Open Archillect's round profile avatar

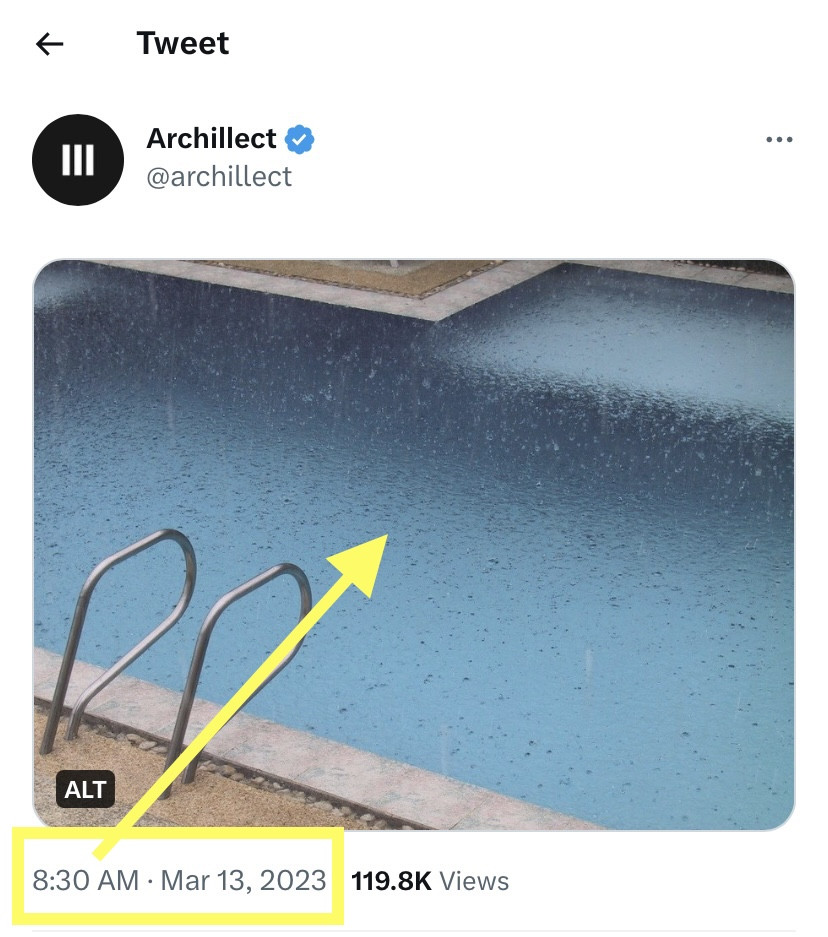point(78,160)
